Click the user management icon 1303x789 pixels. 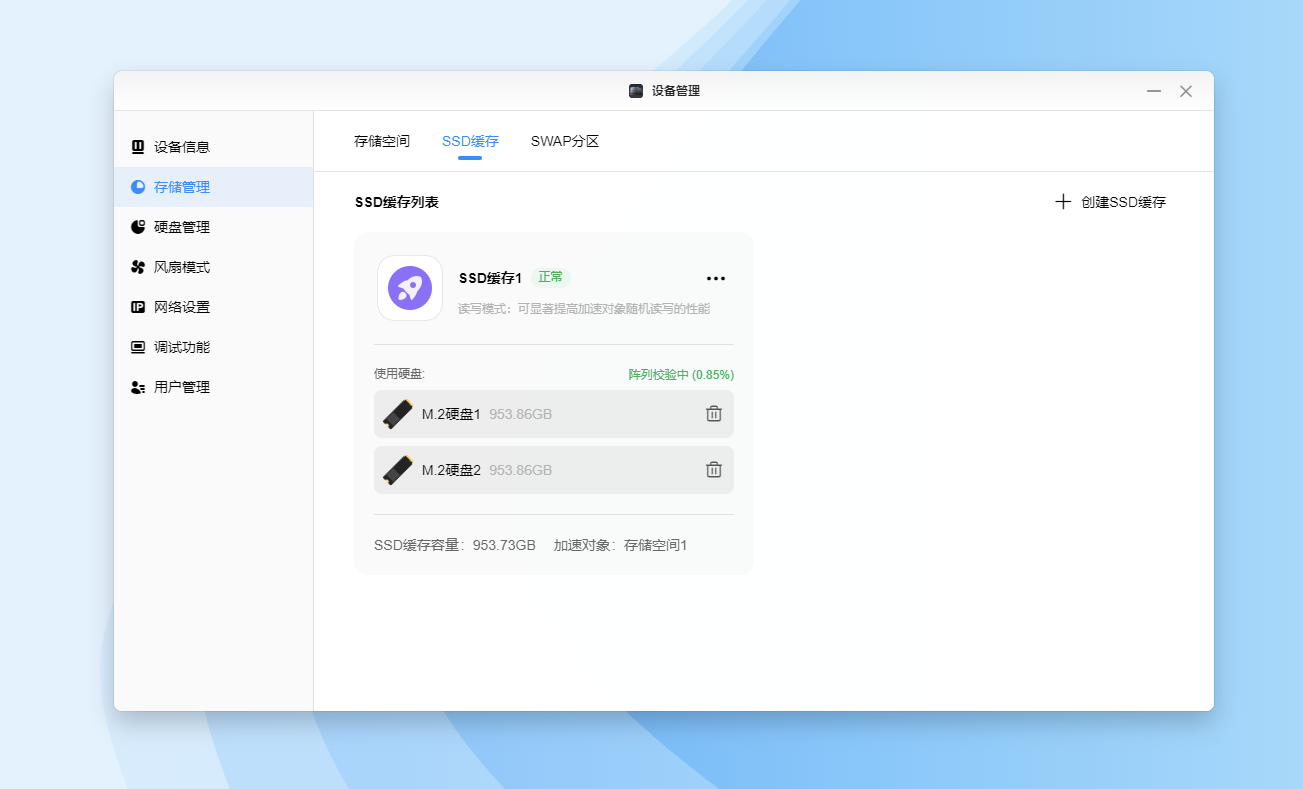(138, 387)
